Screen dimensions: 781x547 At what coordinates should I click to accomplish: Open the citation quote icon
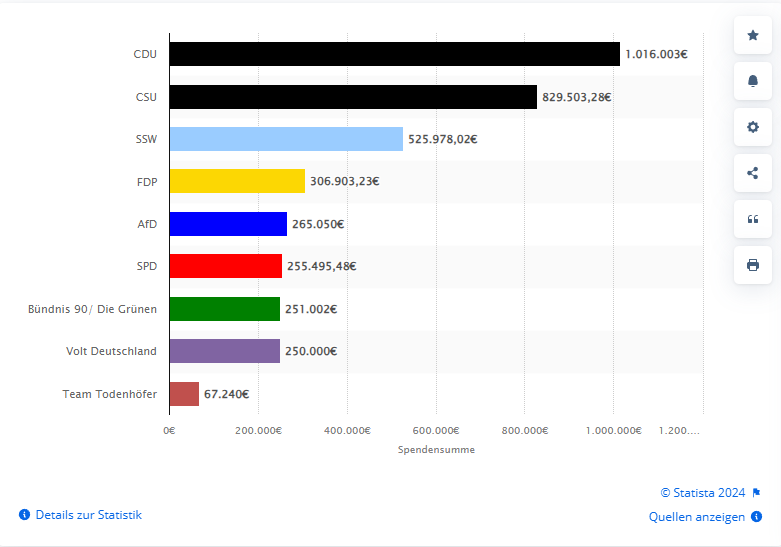click(x=753, y=219)
